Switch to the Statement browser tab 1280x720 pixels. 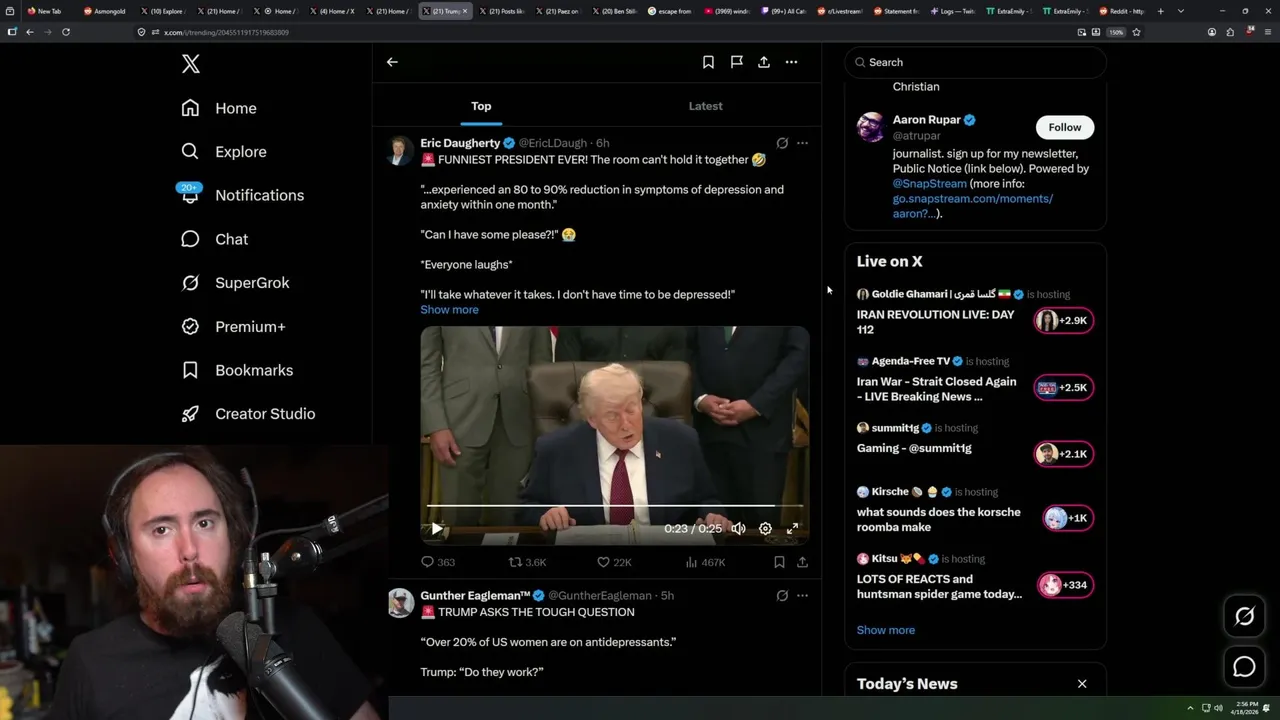click(x=895, y=11)
